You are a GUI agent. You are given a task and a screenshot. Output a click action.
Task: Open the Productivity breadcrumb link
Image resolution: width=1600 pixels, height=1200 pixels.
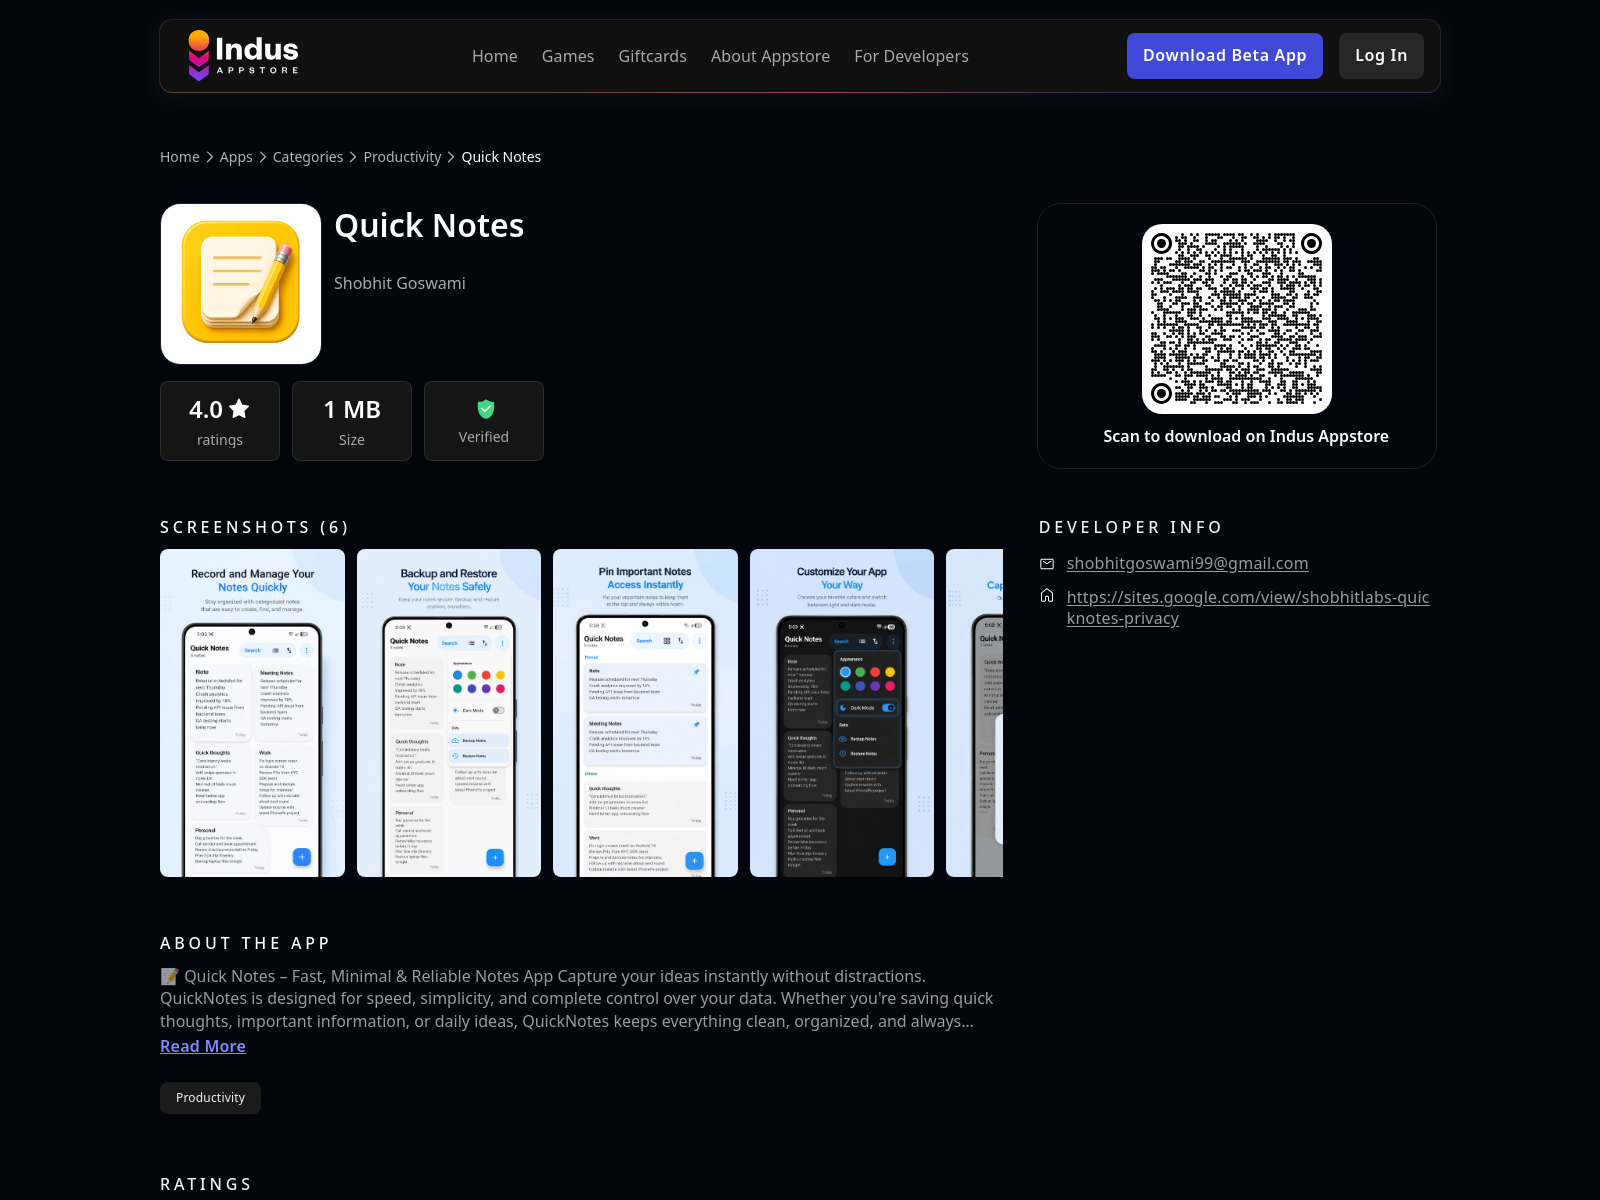tap(402, 157)
